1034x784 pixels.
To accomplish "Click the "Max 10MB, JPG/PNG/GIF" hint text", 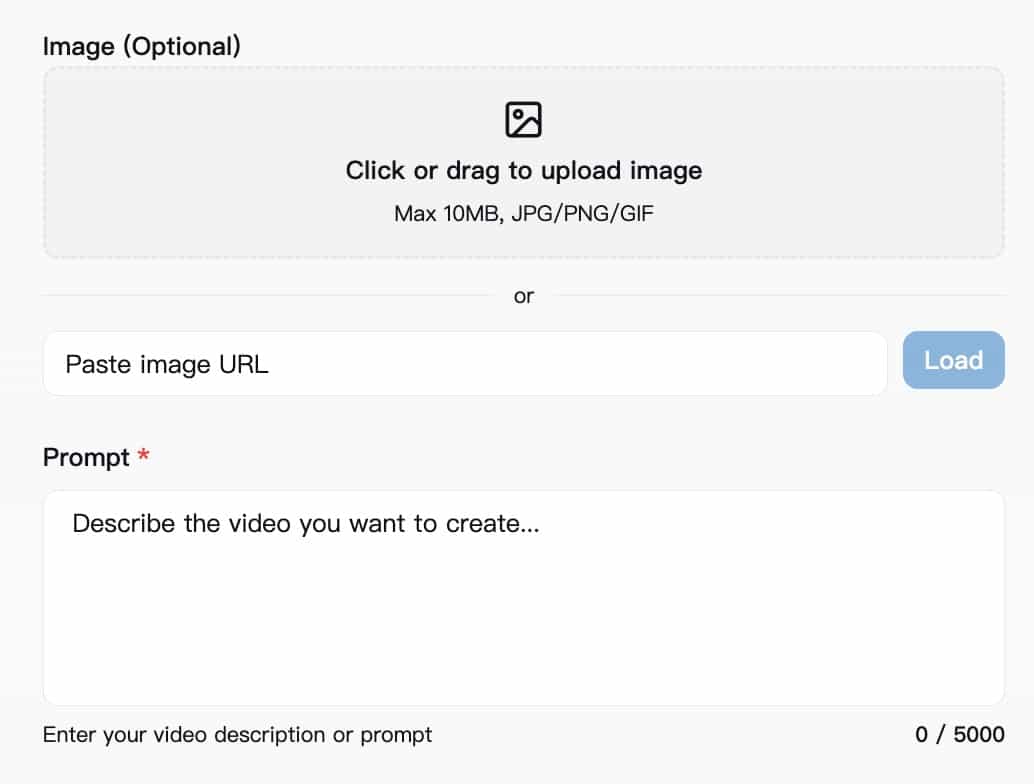I will pos(523,214).
